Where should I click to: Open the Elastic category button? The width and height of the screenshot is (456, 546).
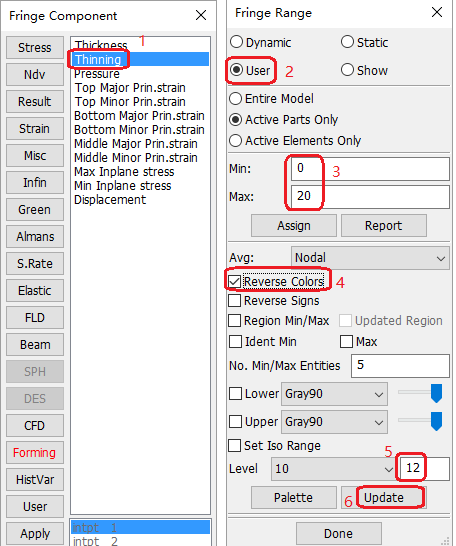click(35, 290)
